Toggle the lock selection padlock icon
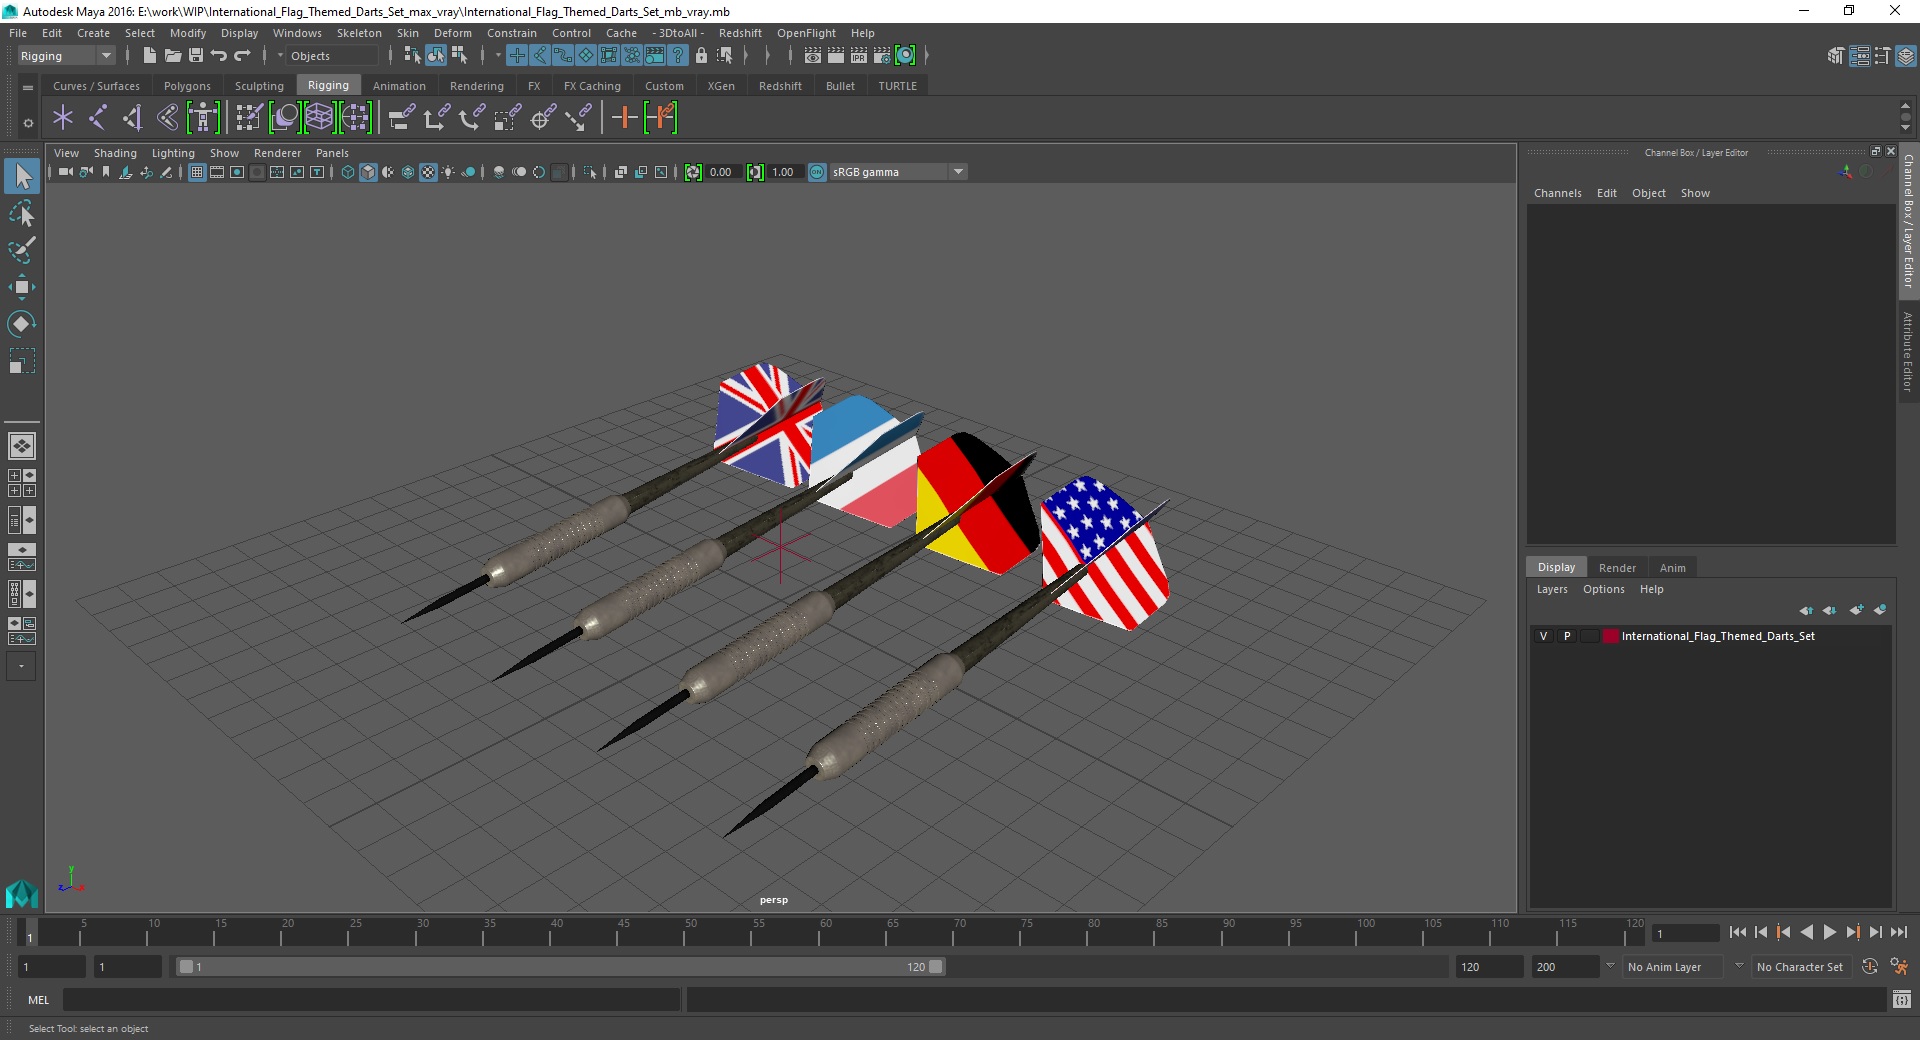Image resolution: width=1920 pixels, height=1040 pixels. click(701, 56)
